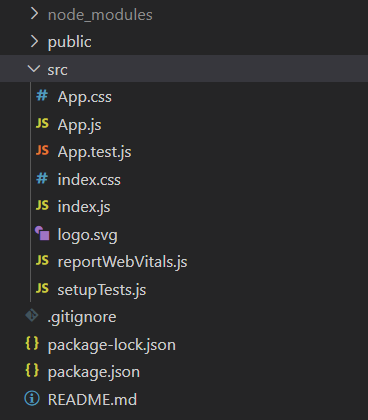368x420 pixels.
Task: Click the braces icon beside package-lock.json
Action: coord(32,343)
